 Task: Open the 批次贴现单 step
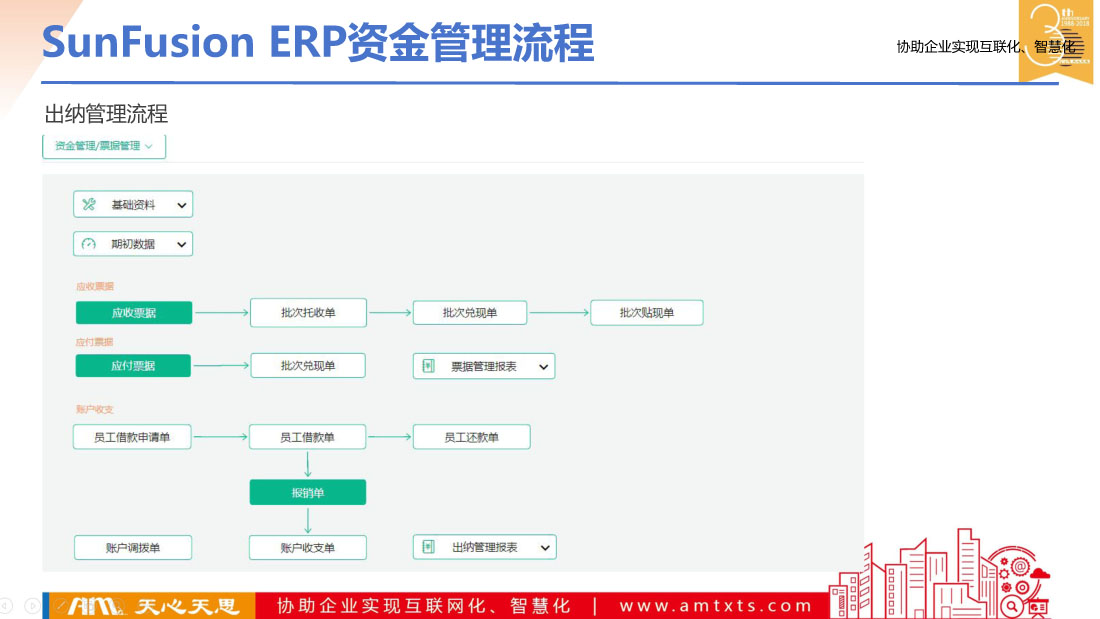[x=646, y=313]
